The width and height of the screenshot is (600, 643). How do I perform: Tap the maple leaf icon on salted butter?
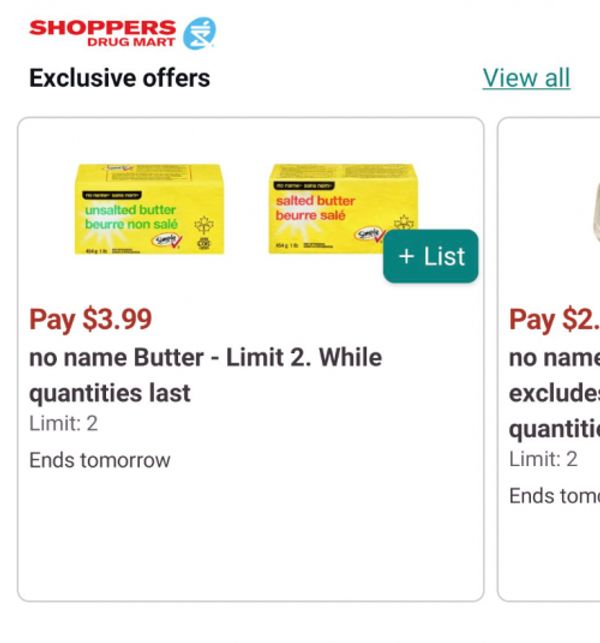404,222
